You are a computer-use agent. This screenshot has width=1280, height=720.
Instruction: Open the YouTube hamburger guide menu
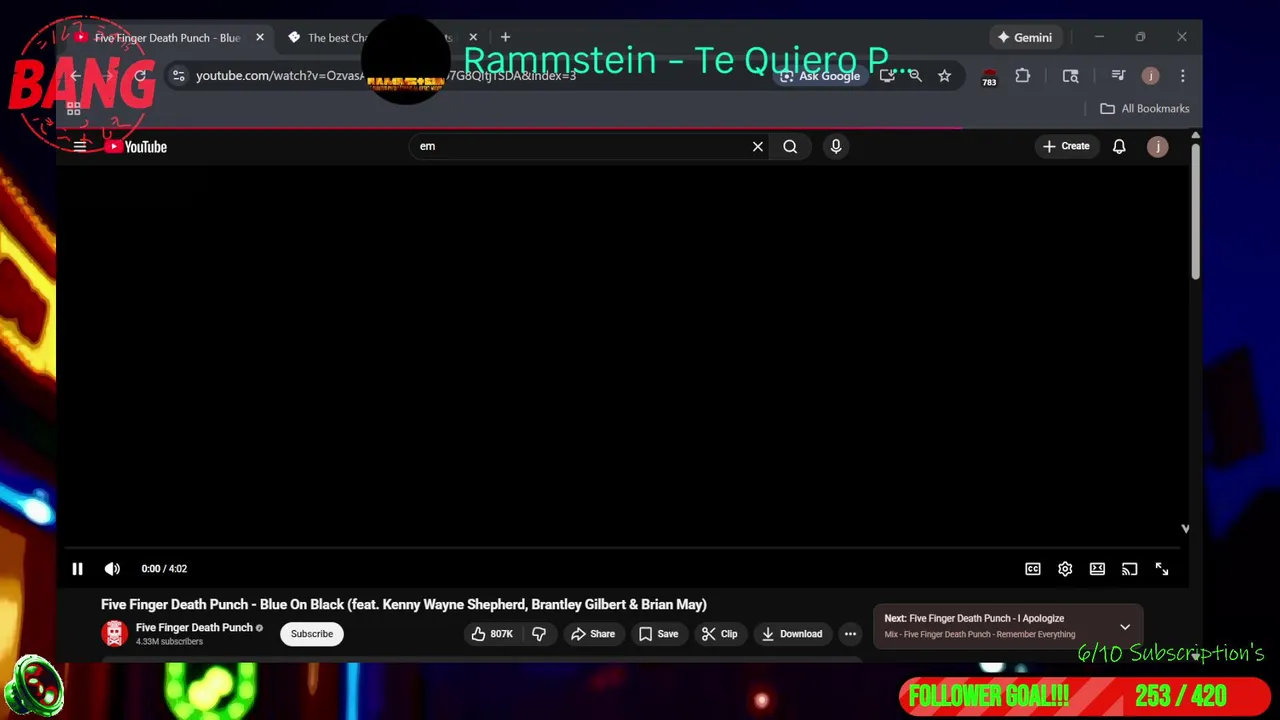click(x=80, y=146)
